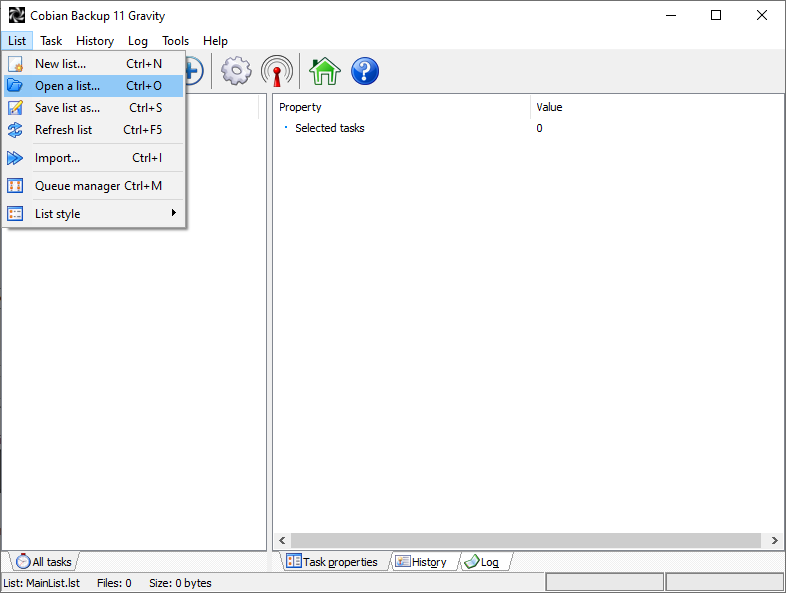Choose Open a list... from menu

67,86
